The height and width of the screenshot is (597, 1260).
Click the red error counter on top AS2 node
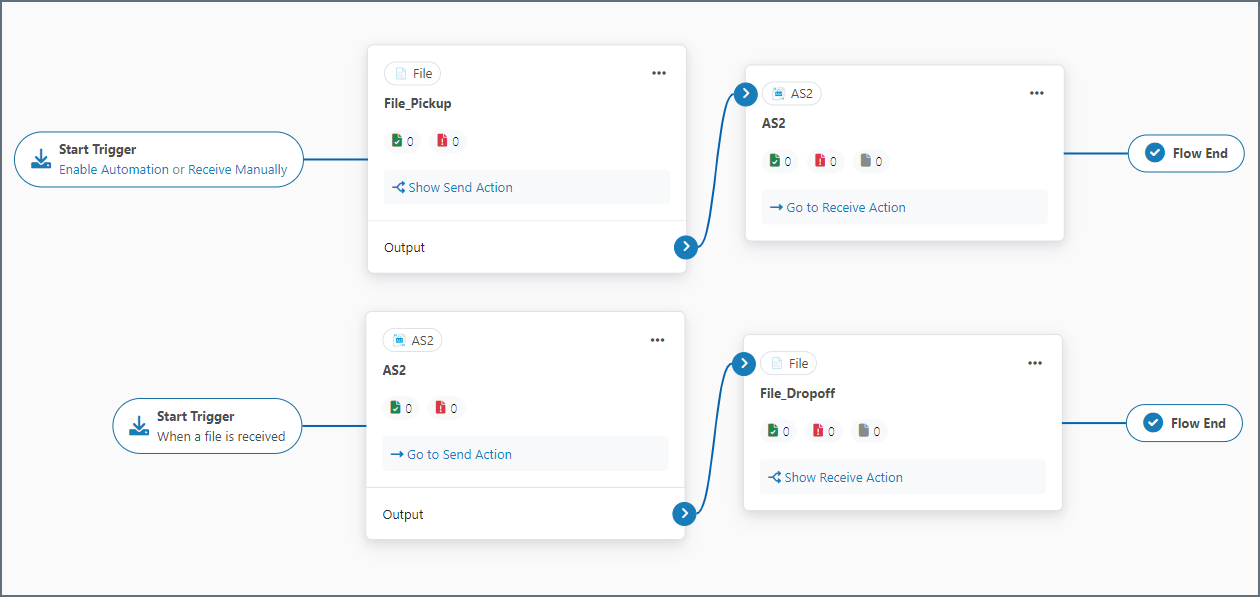[x=825, y=161]
